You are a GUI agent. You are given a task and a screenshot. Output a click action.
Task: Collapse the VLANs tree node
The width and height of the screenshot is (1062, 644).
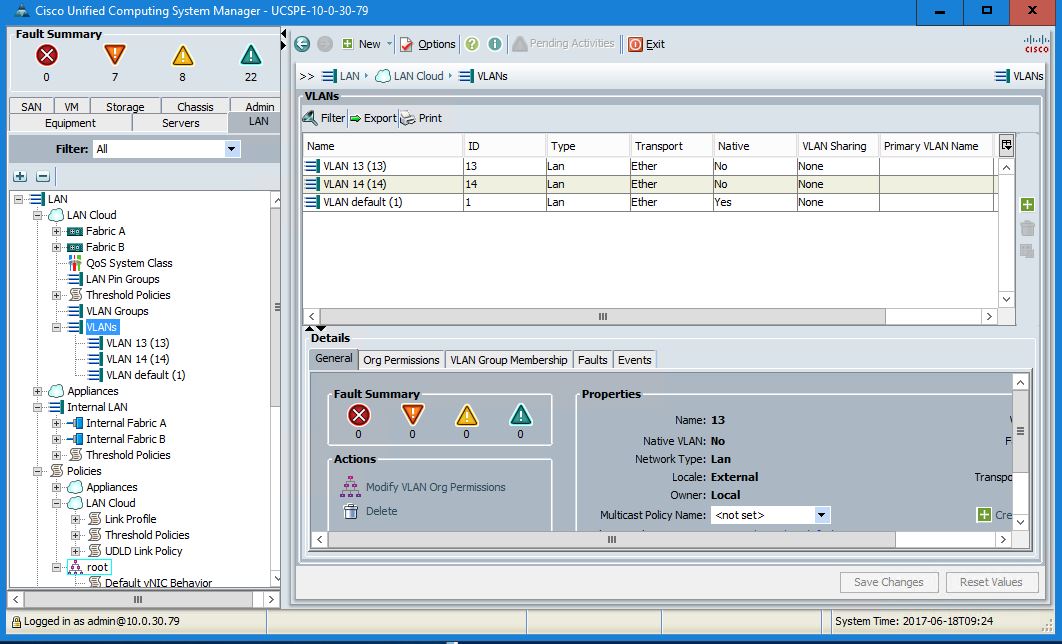[57, 328]
